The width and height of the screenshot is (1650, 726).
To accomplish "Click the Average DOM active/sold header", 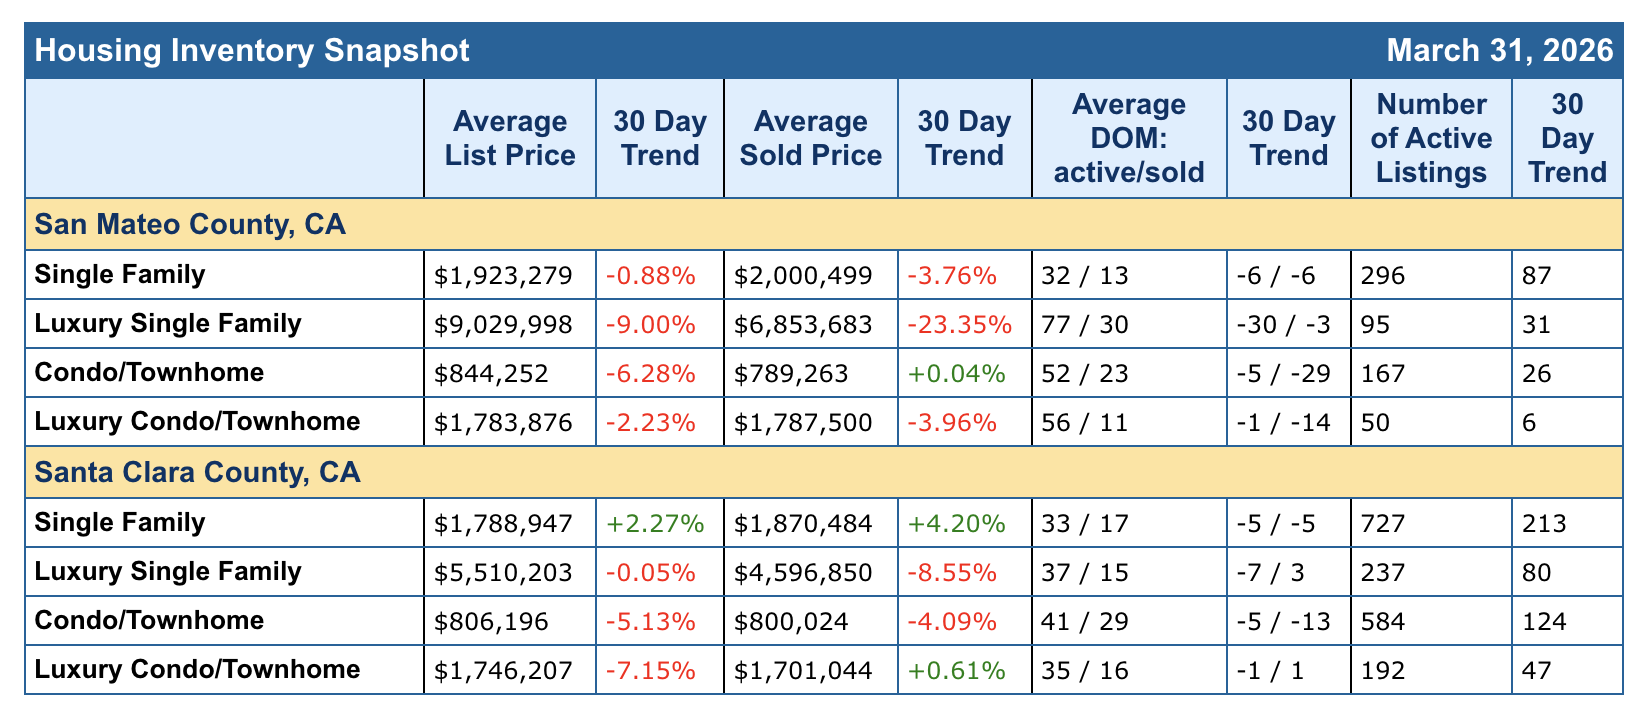I will pyautogui.click(x=1129, y=138).
